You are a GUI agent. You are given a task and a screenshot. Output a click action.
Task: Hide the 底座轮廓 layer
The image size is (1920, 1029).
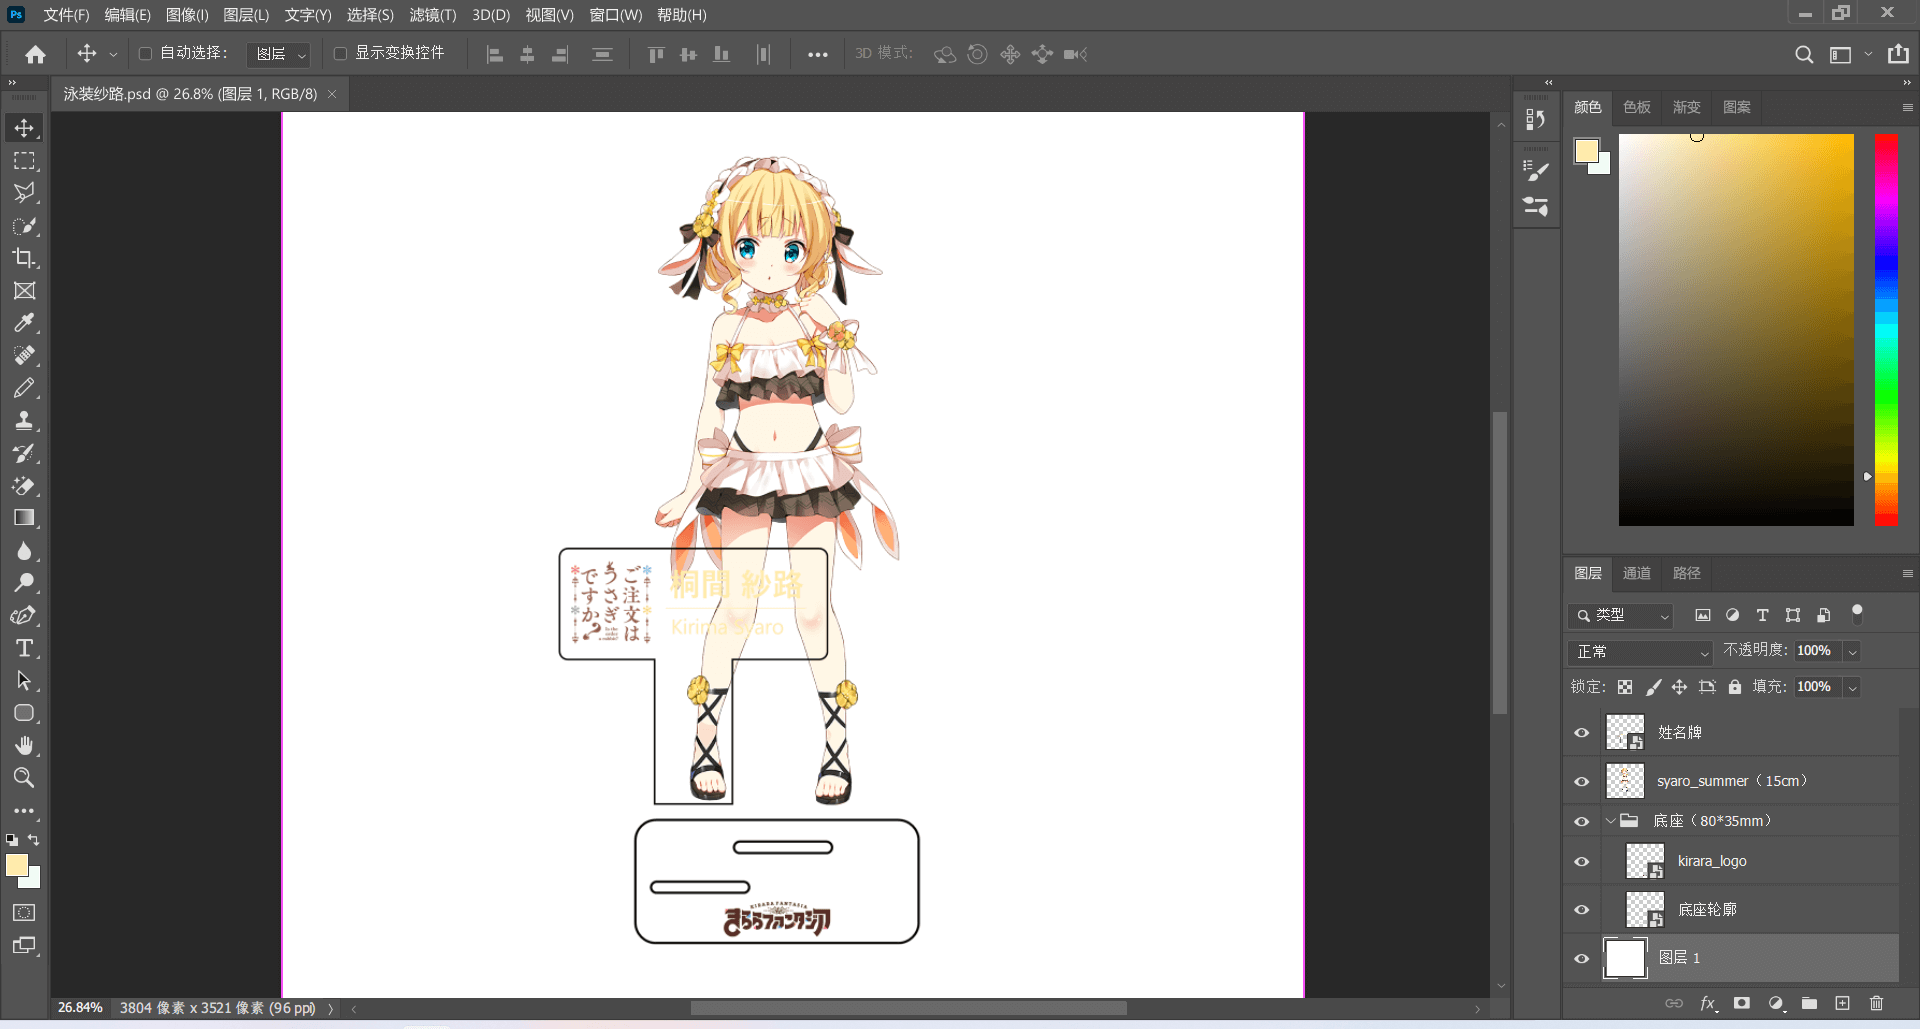point(1582,909)
